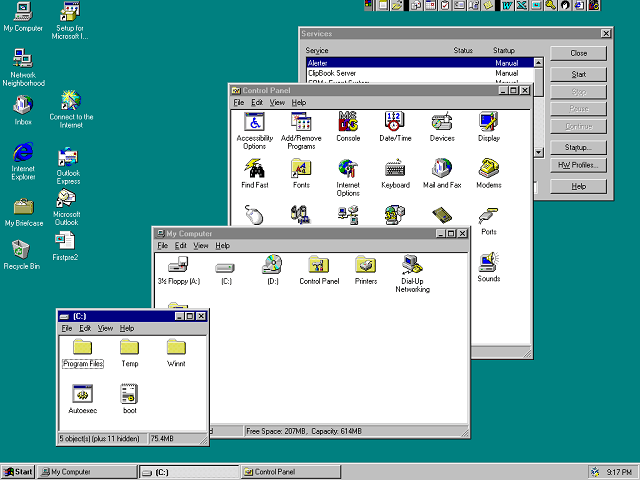Select the Alerter service row
This screenshot has height=480, width=640.
click(420, 63)
